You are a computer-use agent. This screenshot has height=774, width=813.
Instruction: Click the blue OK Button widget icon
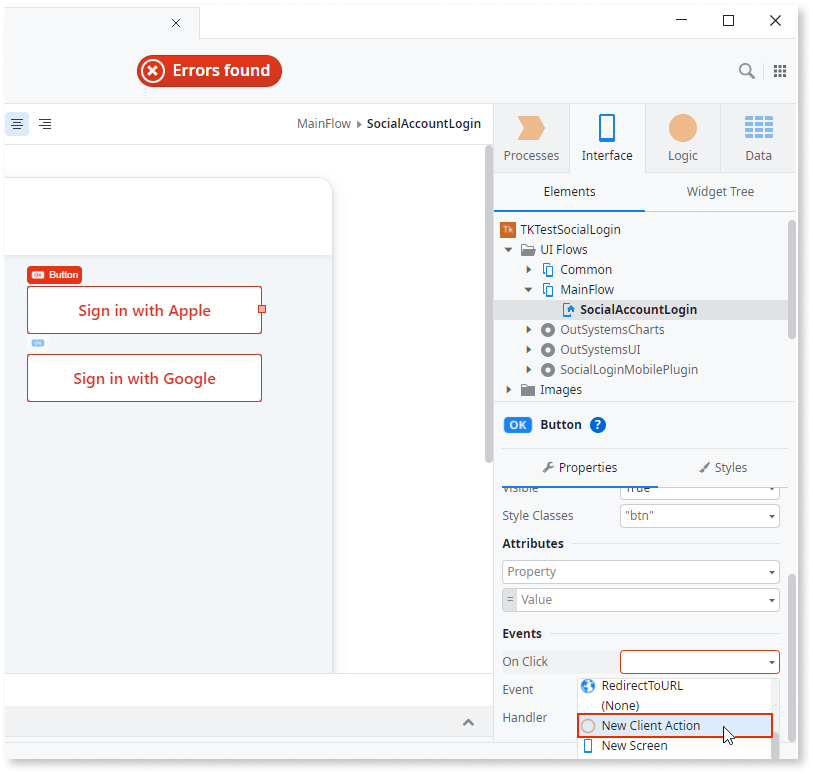517,425
